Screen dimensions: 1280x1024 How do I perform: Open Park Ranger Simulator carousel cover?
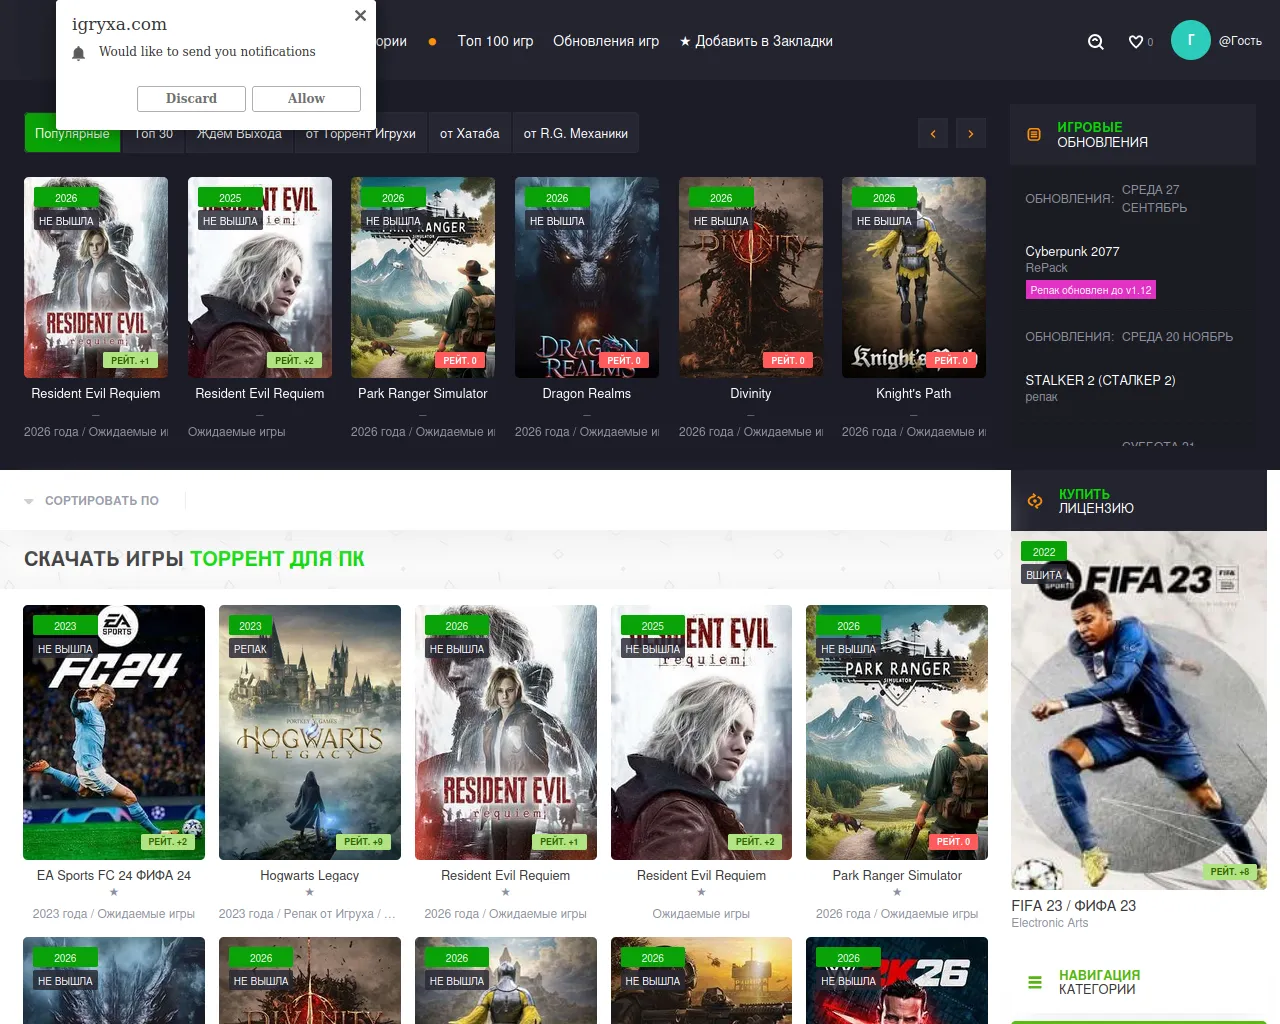[423, 278]
